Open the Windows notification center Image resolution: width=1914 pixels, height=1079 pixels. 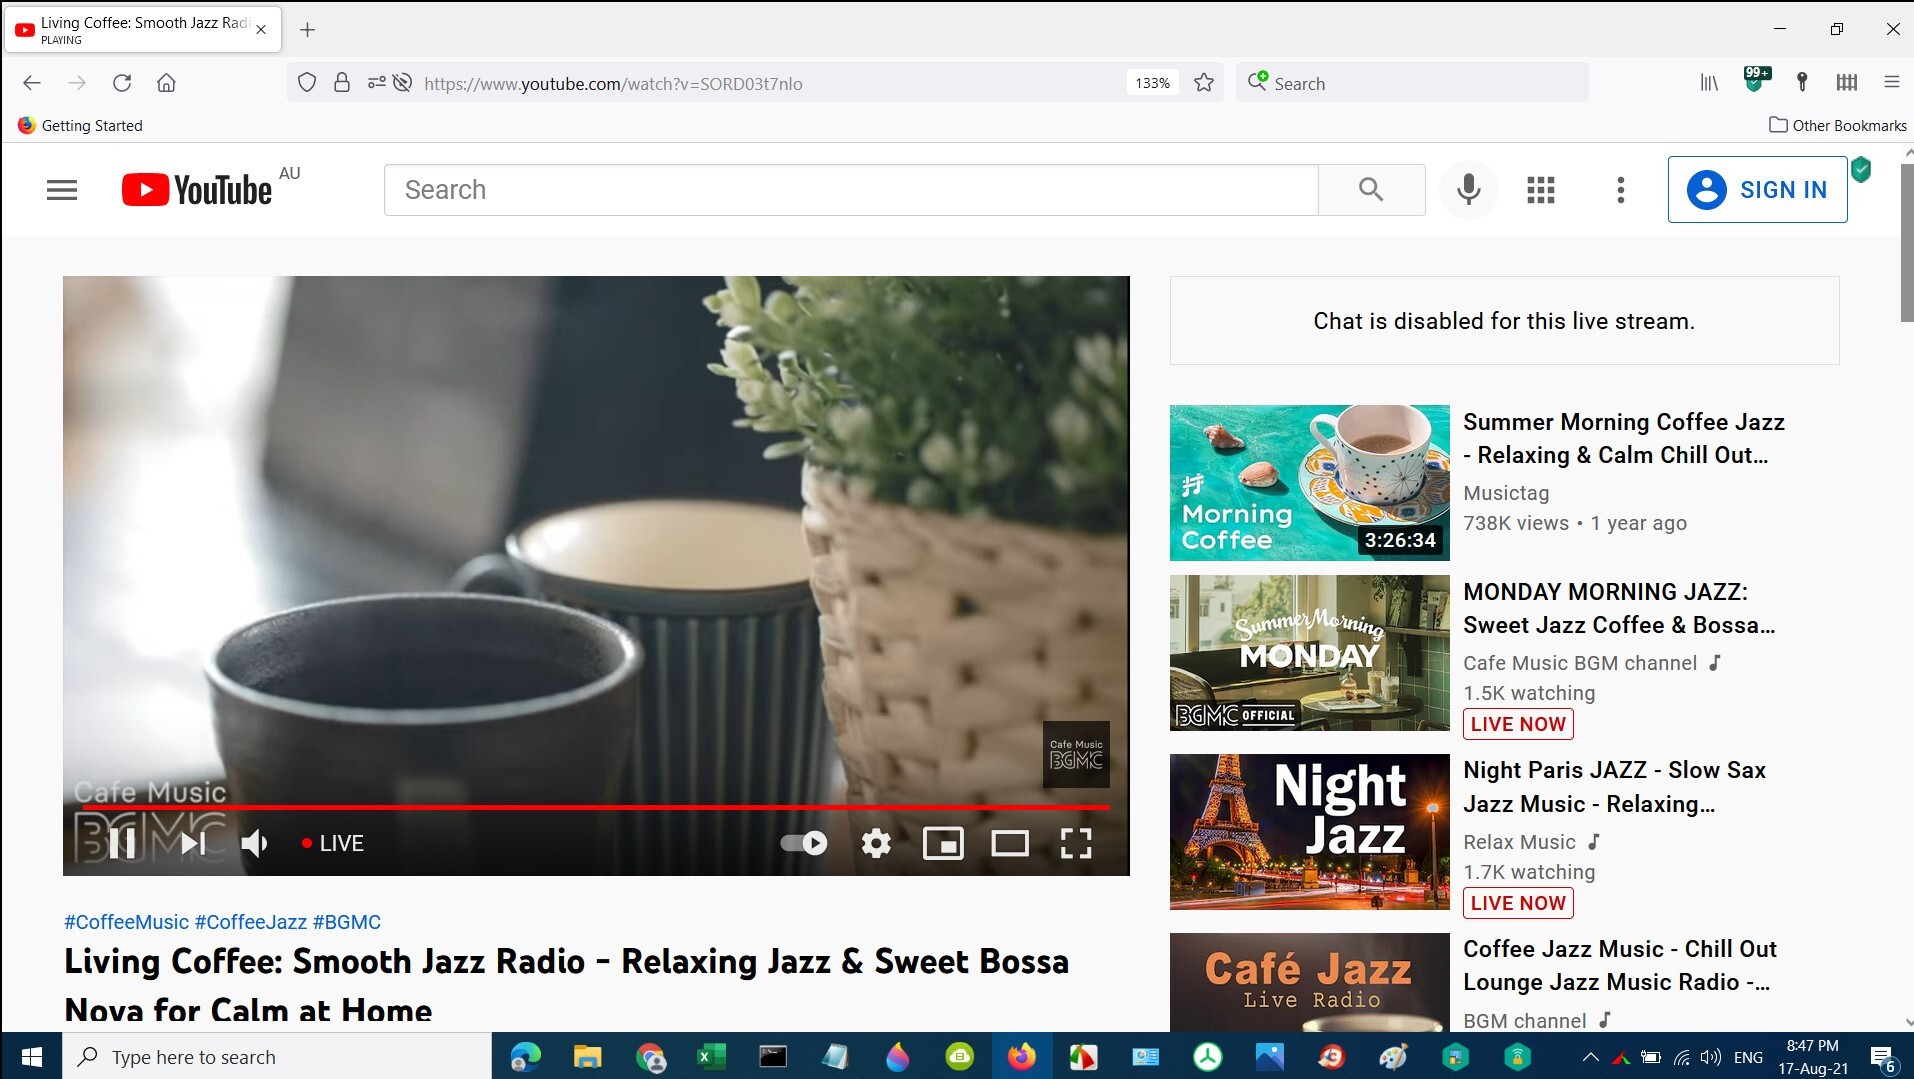click(x=1883, y=1058)
